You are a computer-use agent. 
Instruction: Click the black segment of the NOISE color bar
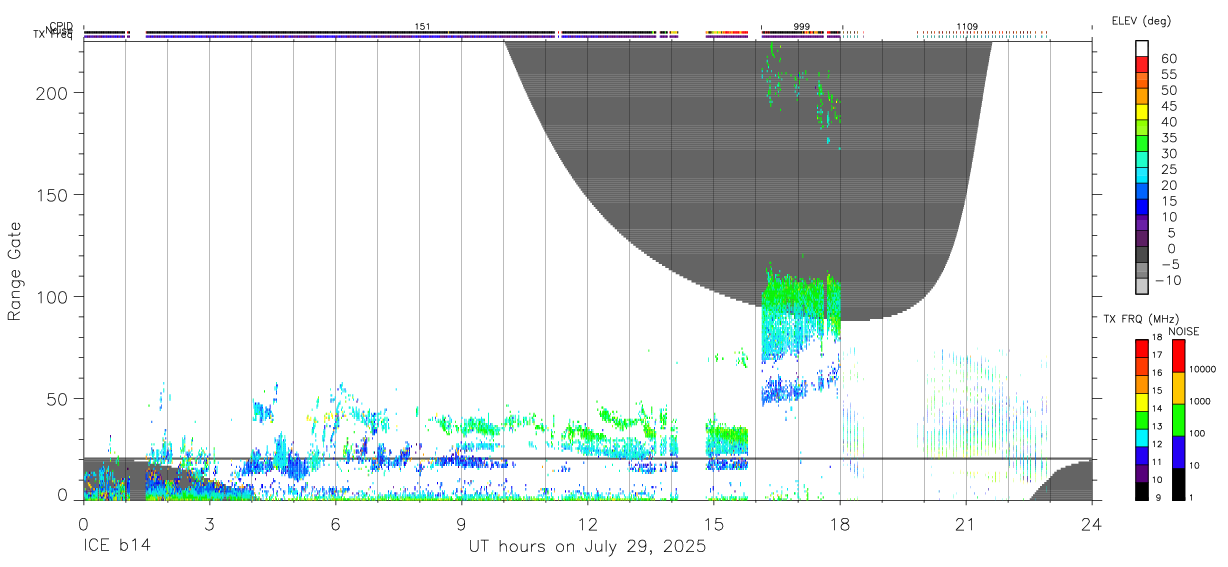tap(1177, 483)
